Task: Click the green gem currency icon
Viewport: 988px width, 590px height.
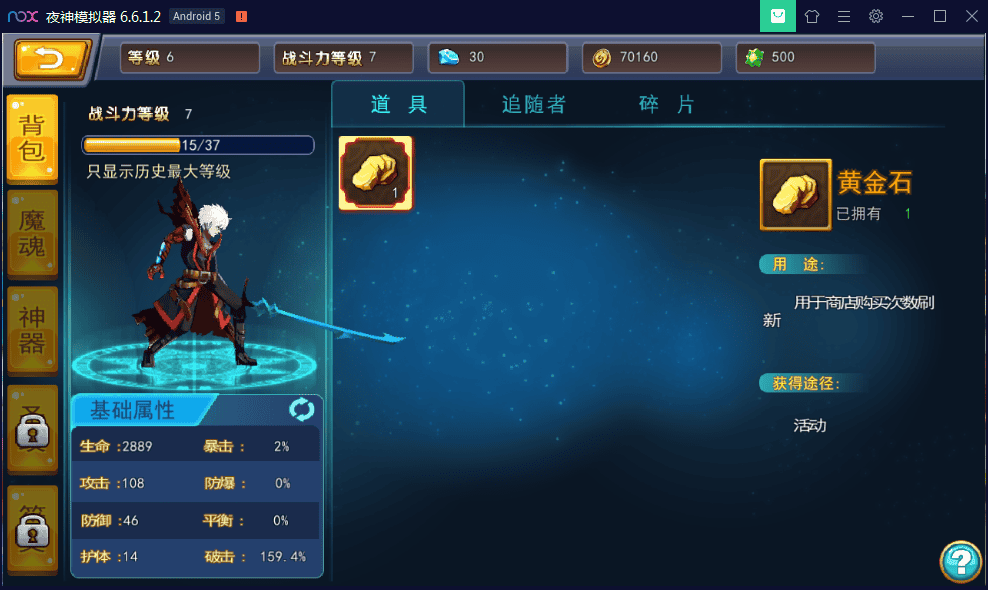Action: tap(754, 58)
